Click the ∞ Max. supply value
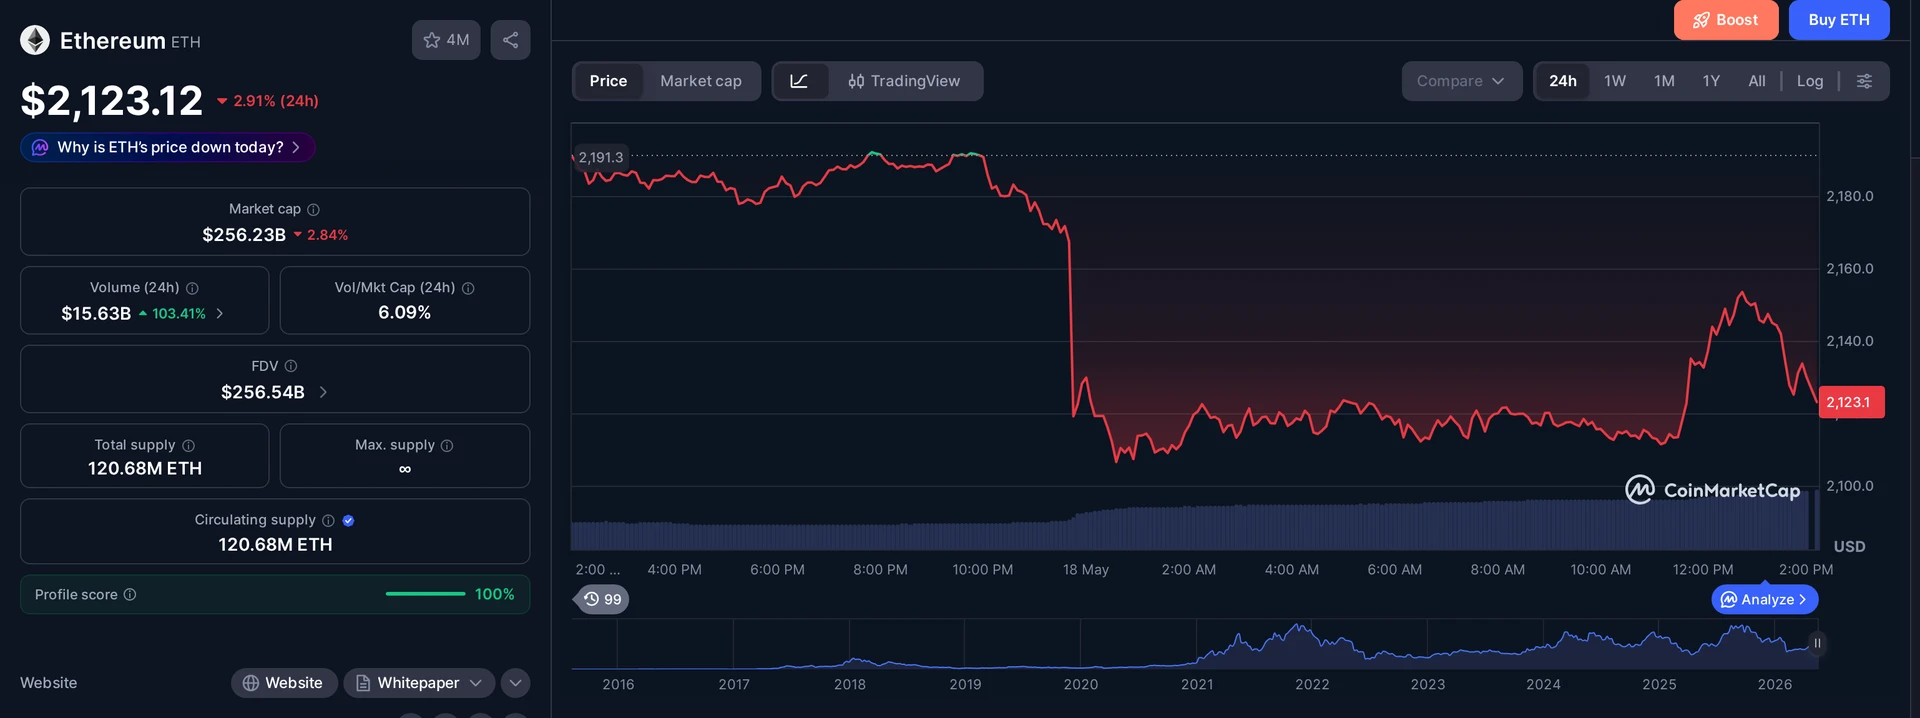This screenshot has height=718, width=1920. [x=404, y=469]
